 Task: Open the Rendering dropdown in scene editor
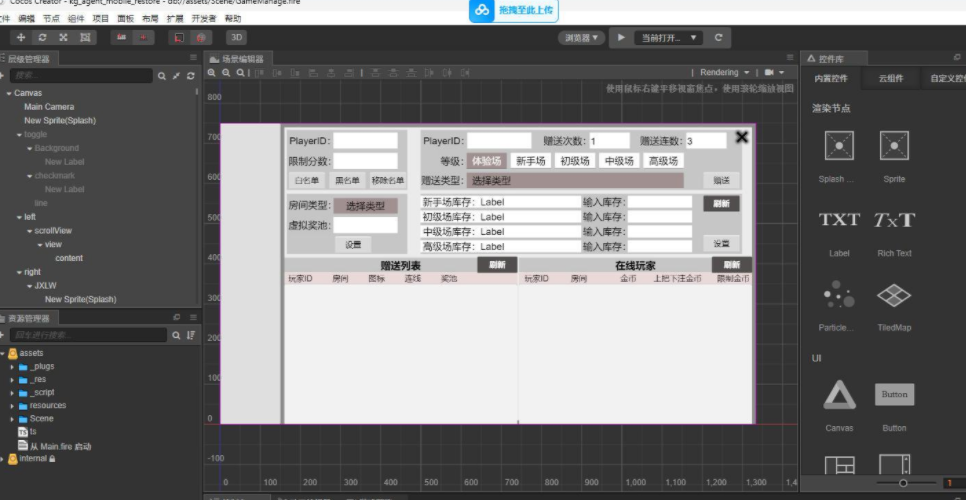click(724, 73)
